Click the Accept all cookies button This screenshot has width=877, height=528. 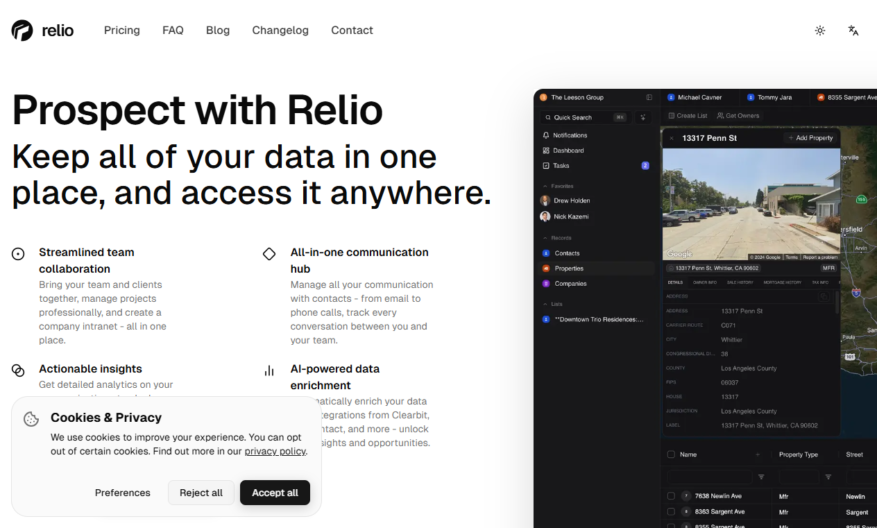(275, 493)
